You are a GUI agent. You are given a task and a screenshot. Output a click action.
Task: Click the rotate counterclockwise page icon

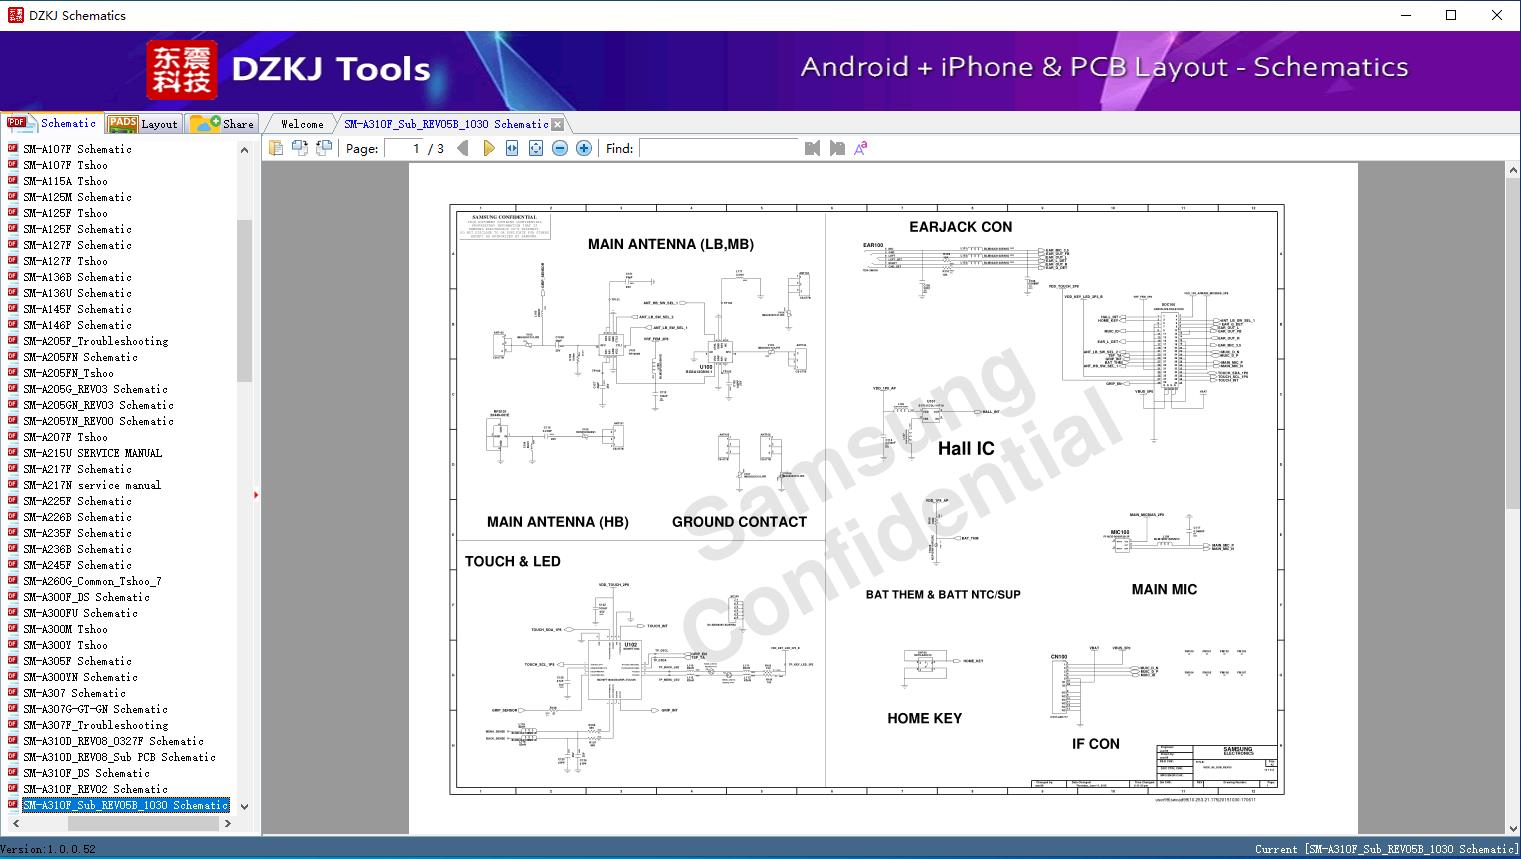click(x=324, y=148)
